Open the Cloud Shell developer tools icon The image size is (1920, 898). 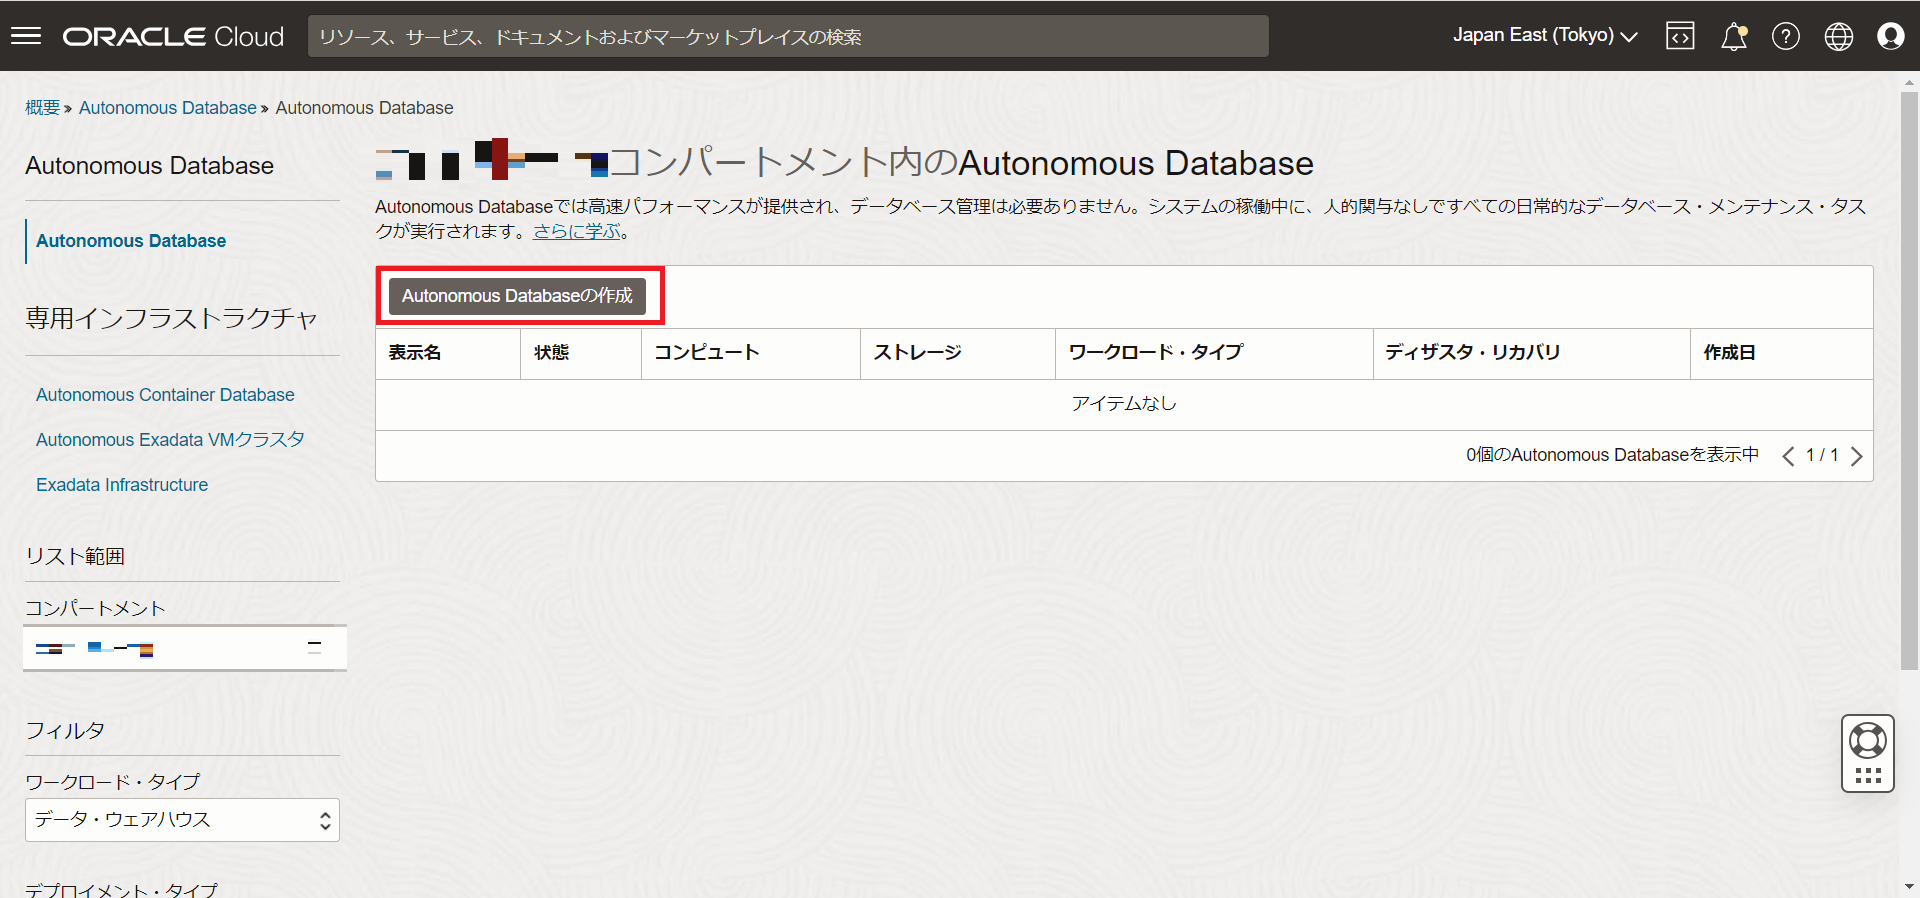pos(1680,36)
